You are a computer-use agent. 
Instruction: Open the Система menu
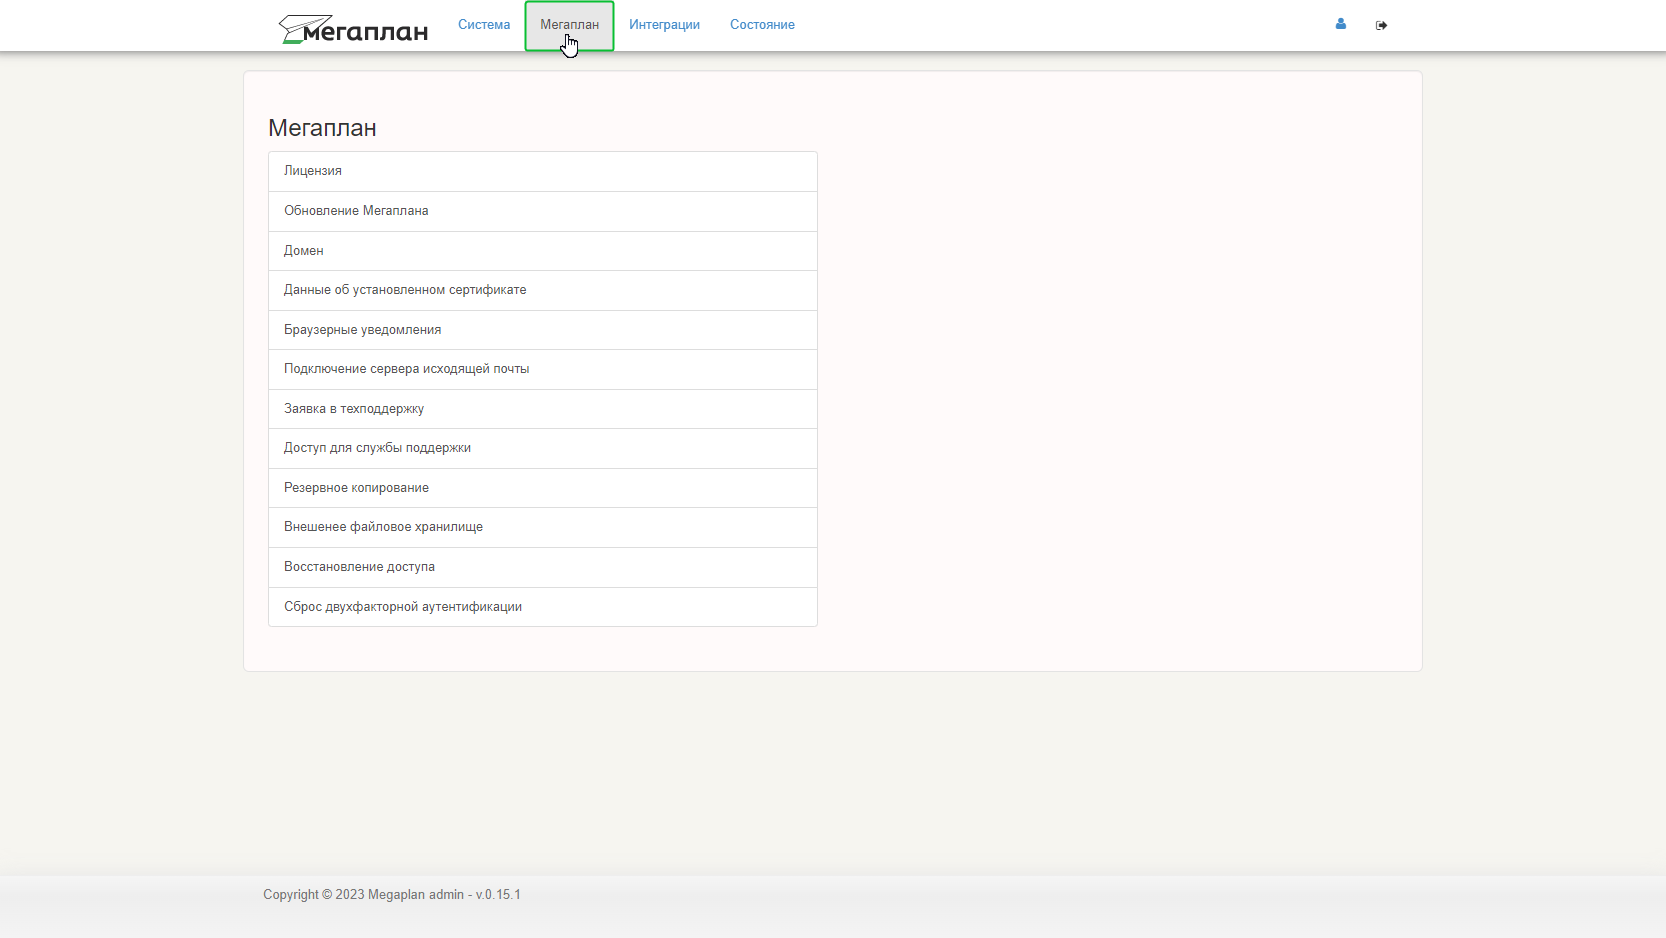[484, 25]
